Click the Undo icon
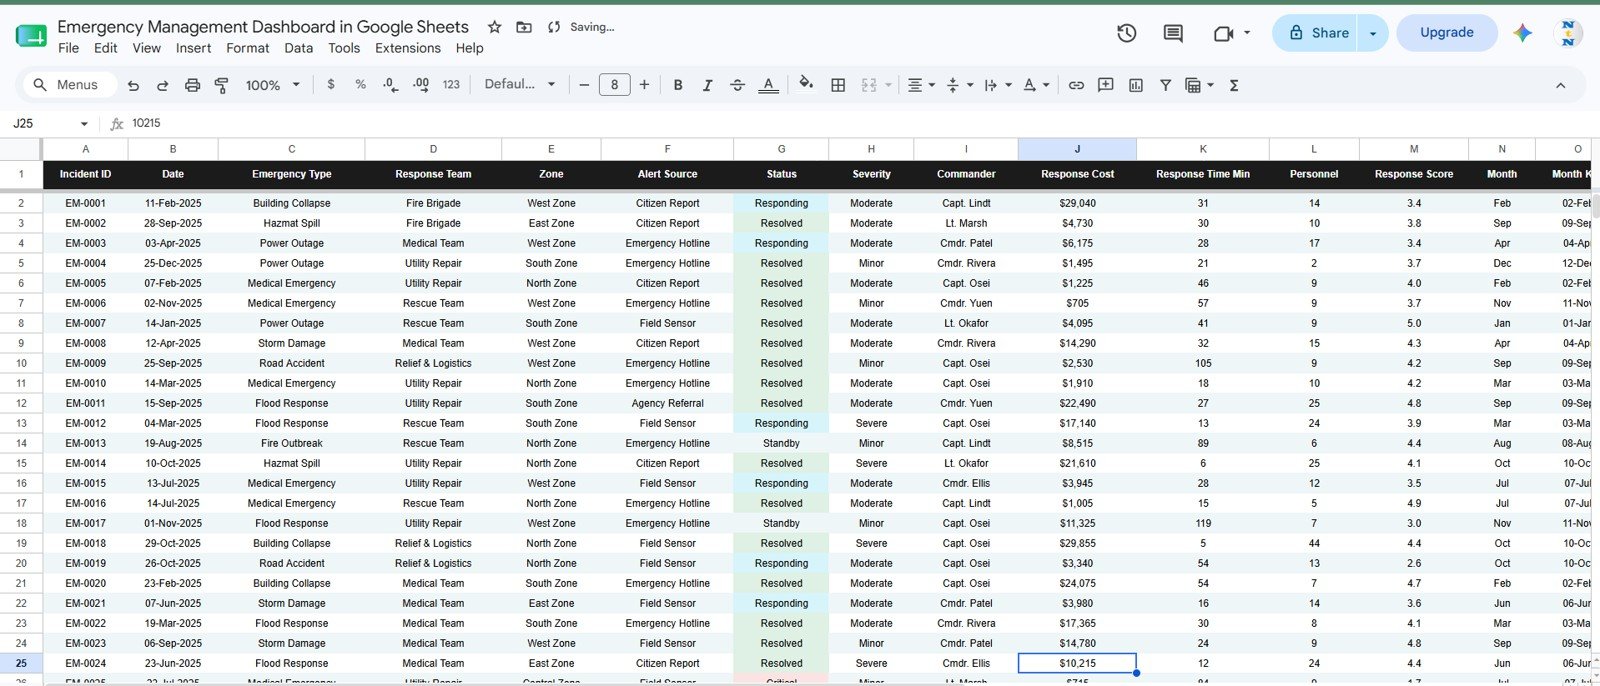Viewport: 1600px width, 686px height. 133,85
